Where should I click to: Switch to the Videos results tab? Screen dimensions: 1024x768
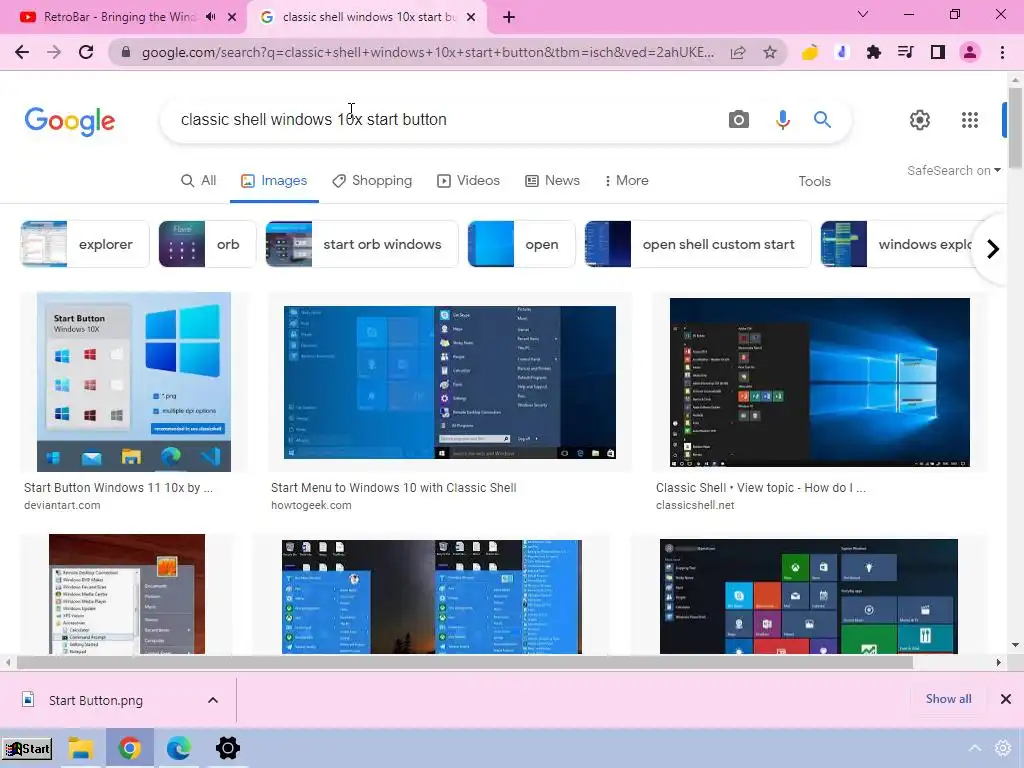468,181
